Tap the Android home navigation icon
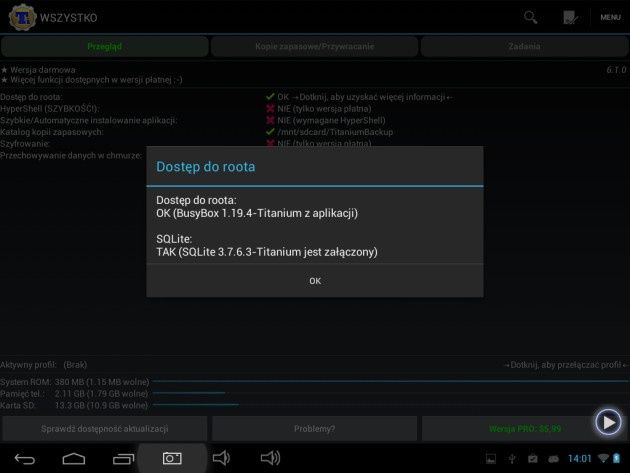630x473 pixels. (74, 459)
